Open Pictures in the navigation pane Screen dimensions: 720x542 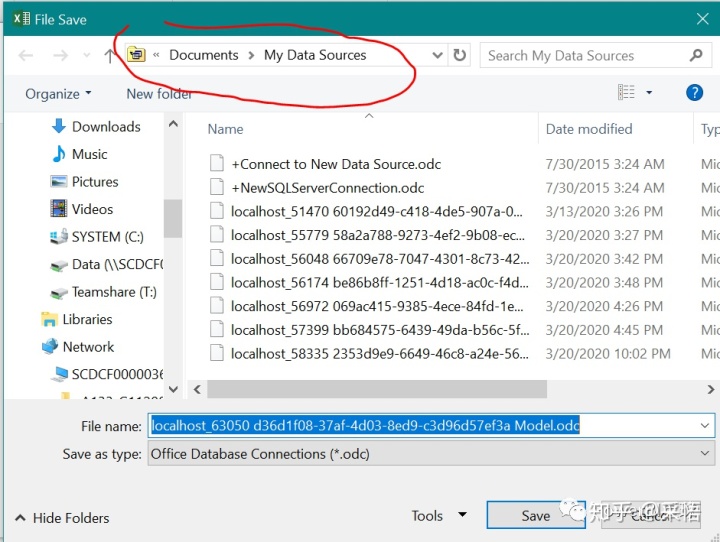[x=84, y=181]
